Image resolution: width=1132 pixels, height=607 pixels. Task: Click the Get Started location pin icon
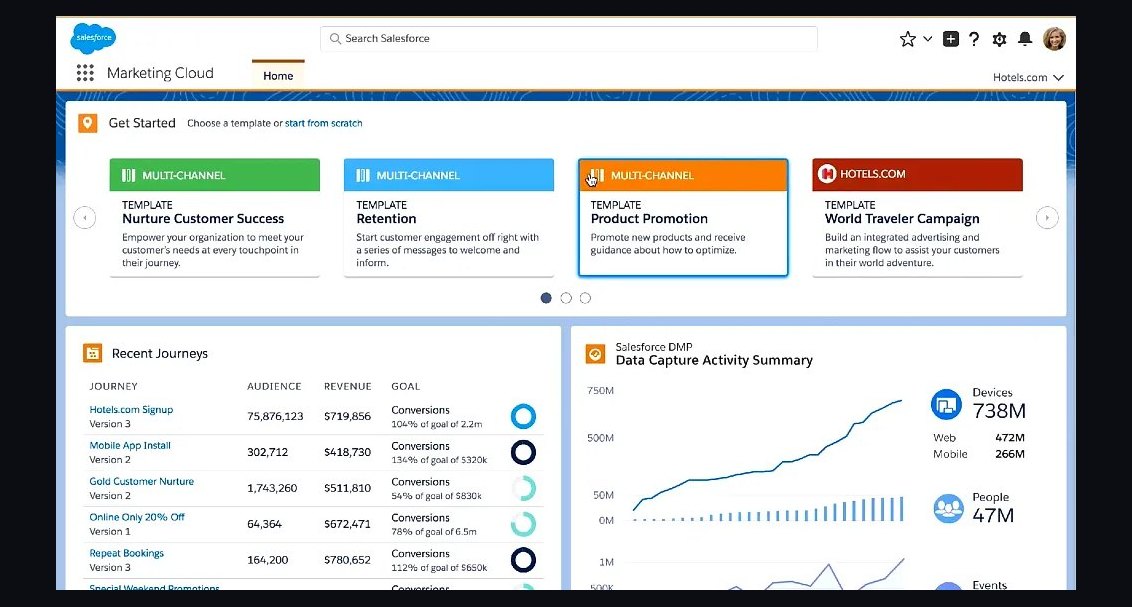pyautogui.click(x=87, y=123)
